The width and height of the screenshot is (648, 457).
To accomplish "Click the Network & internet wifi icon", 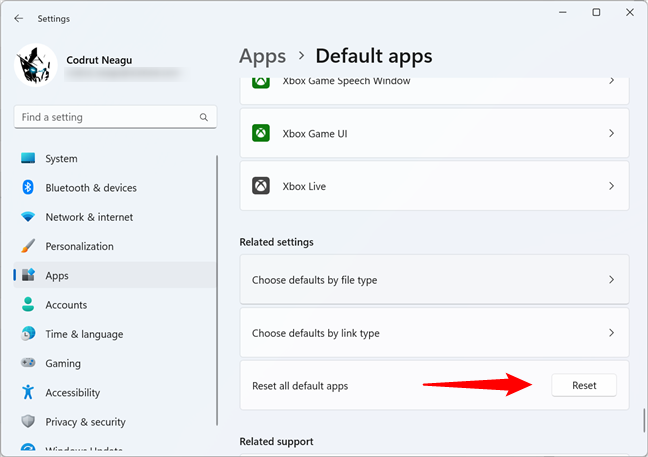I will pyautogui.click(x=28, y=217).
